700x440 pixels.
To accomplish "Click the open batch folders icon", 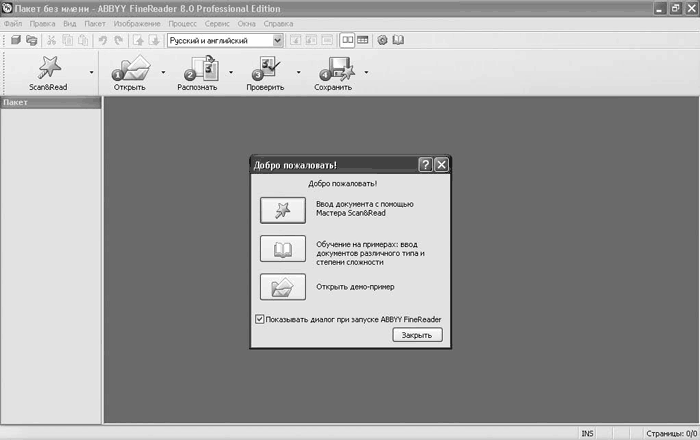I will pyautogui.click(x=32, y=41).
